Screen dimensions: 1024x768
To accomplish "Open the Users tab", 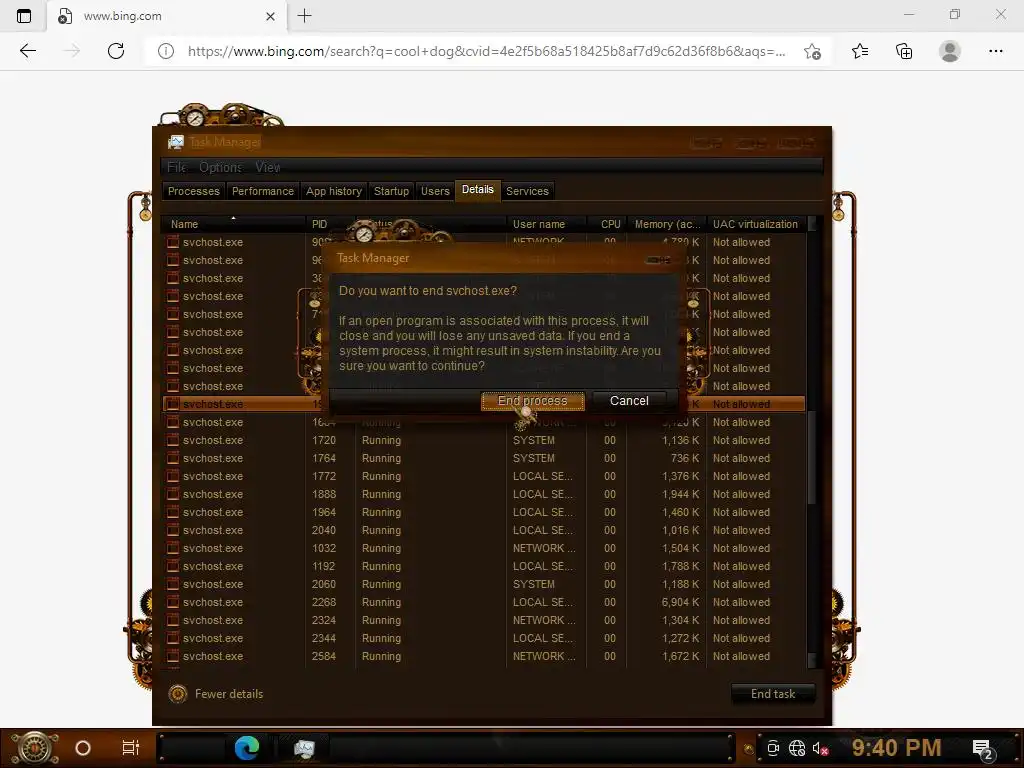I will [435, 191].
